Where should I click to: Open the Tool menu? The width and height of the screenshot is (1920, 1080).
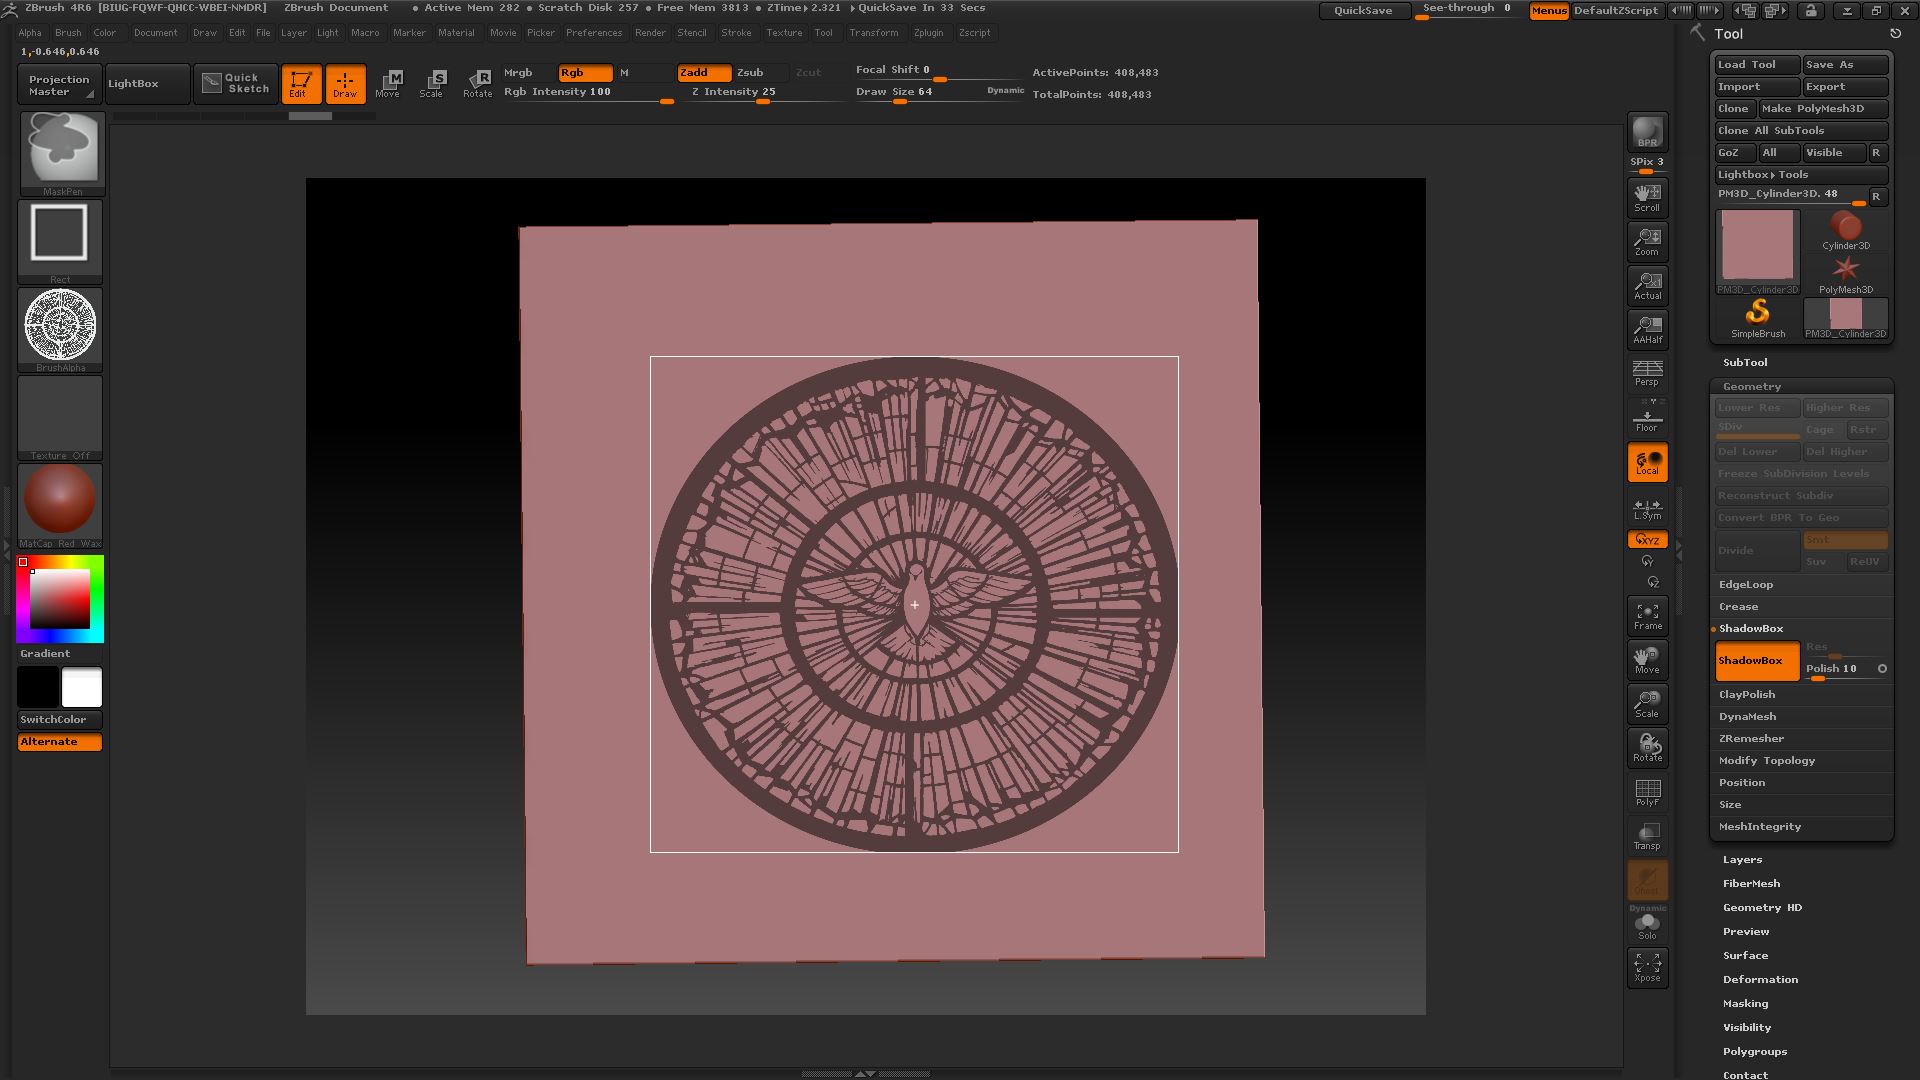tap(824, 32)
